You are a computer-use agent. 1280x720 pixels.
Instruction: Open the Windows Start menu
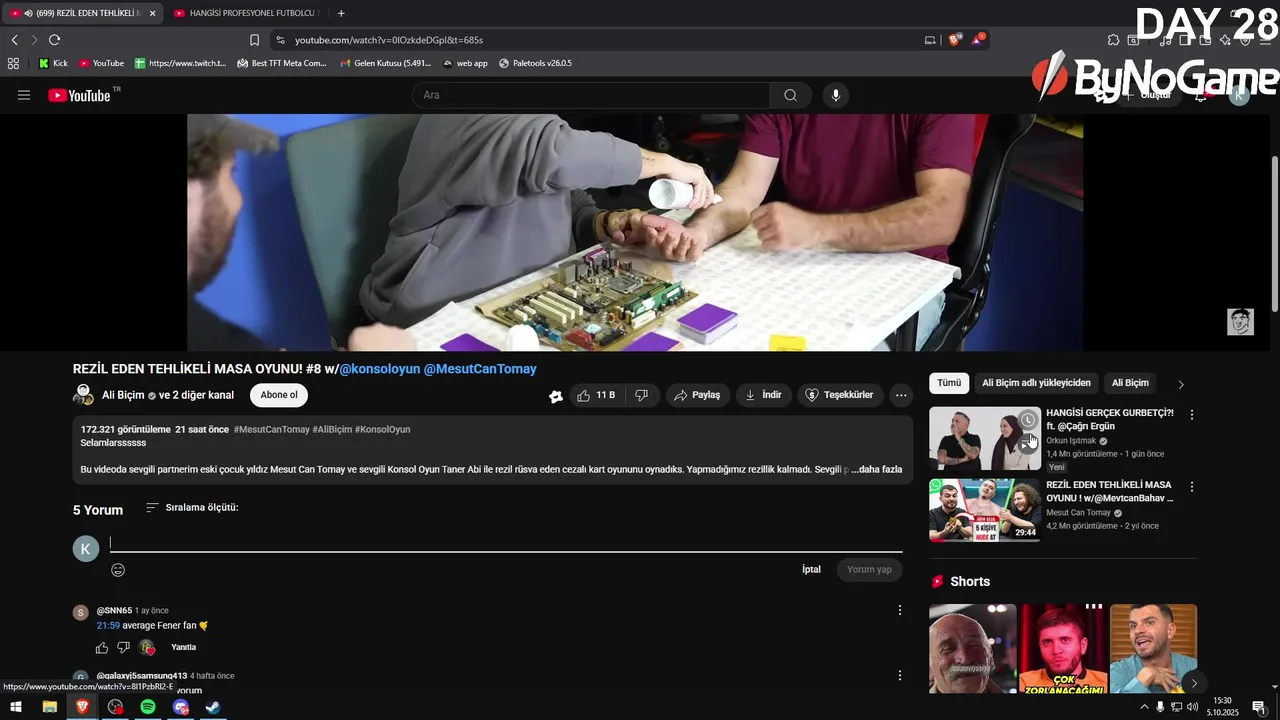click(x=16, y=707)
